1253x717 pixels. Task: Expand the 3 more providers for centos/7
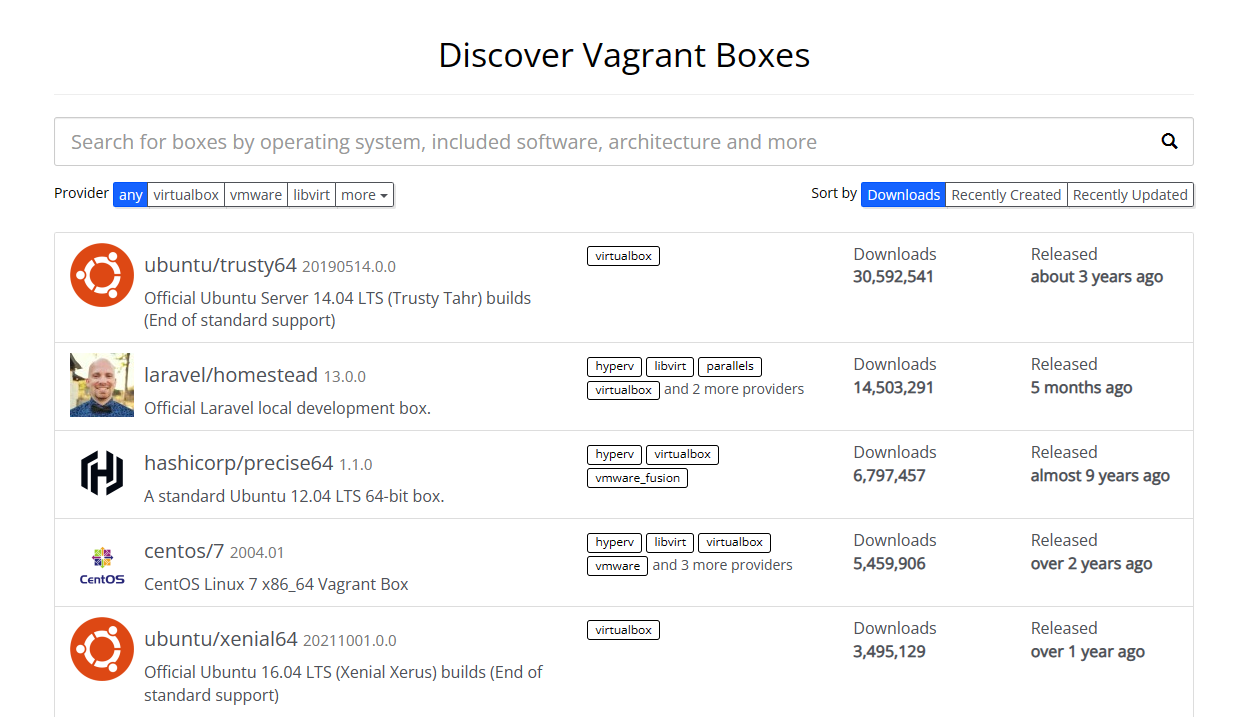click(x=722, y=565)
